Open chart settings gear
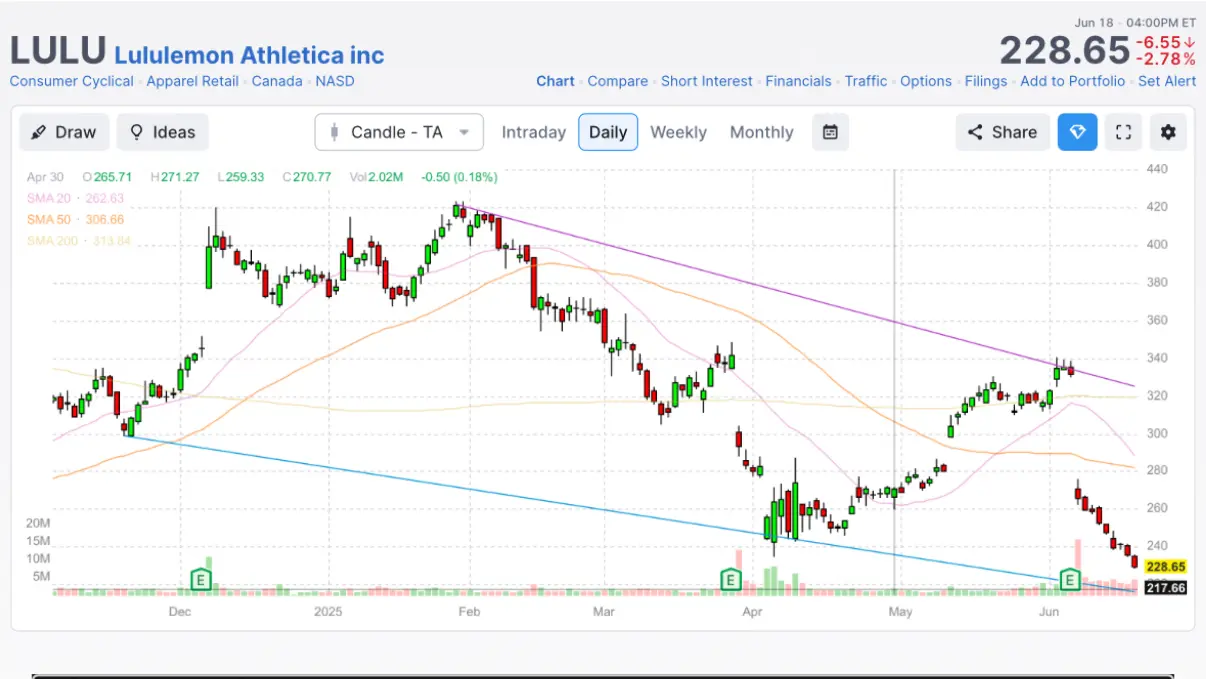 1168,132
